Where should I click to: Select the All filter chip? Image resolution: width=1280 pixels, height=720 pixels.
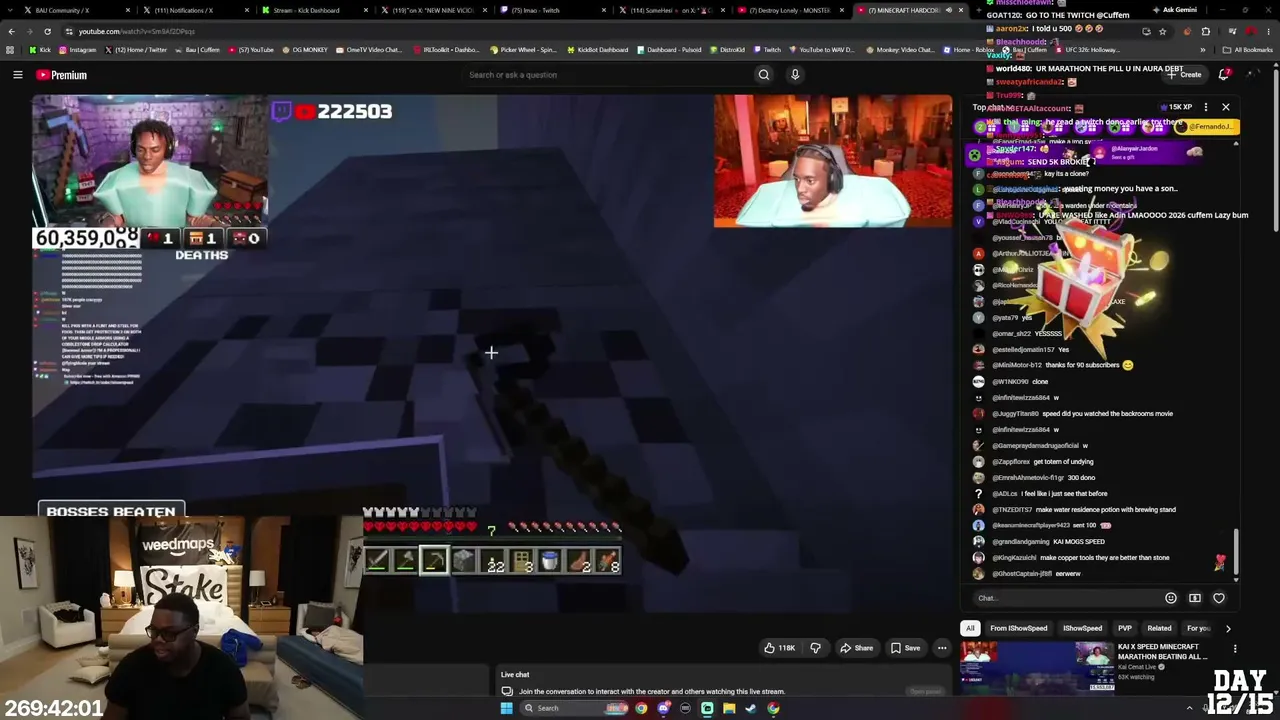969,628
